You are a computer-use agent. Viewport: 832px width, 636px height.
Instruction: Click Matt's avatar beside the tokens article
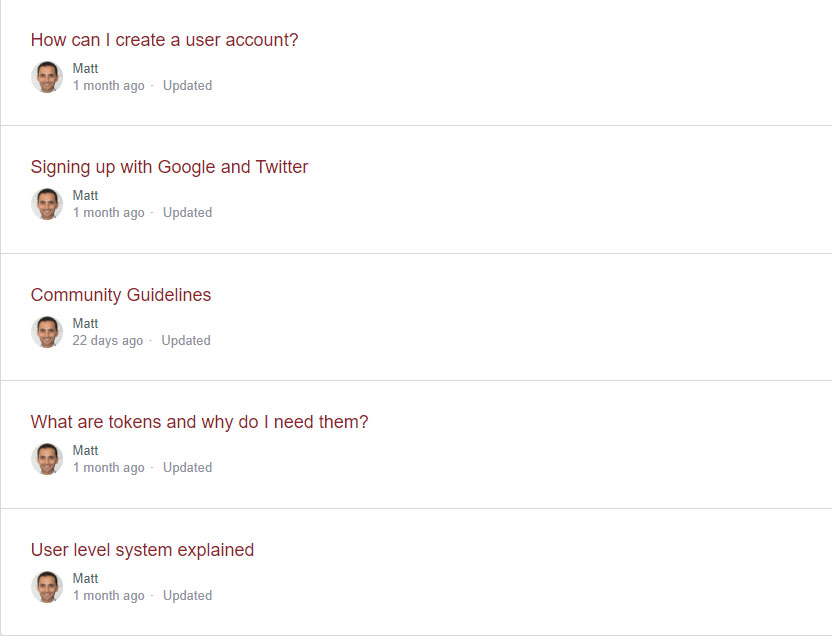[46, 459]
